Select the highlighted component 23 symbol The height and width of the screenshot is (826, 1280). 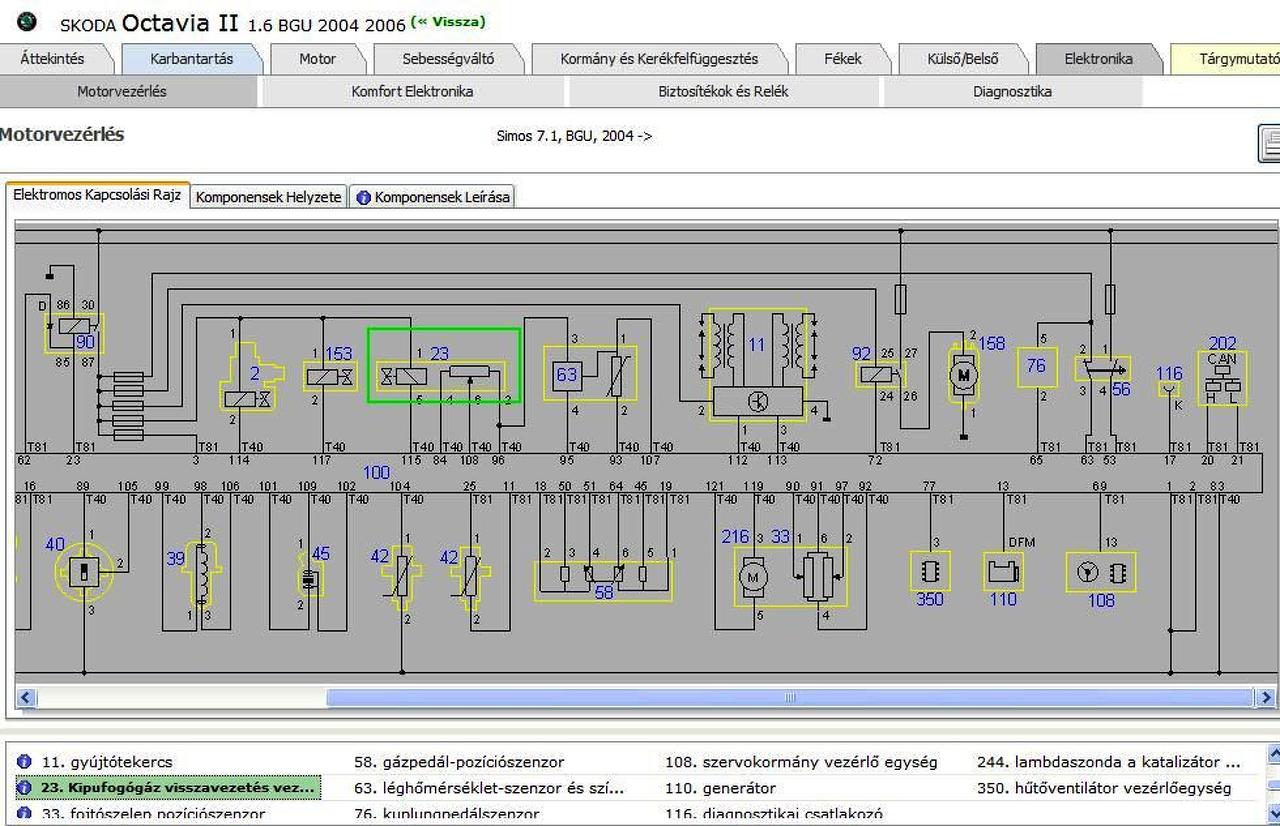[x=444, y=366]
